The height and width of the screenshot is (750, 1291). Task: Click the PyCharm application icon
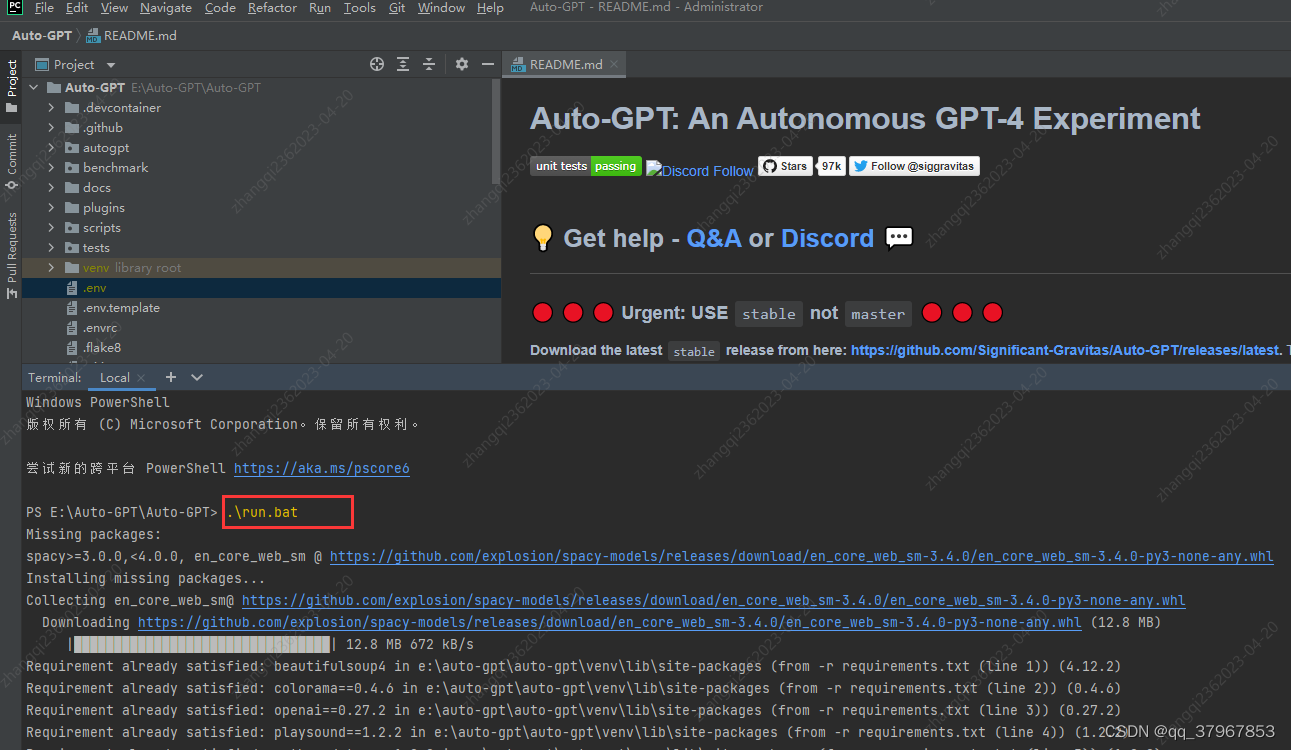(13, 8)
